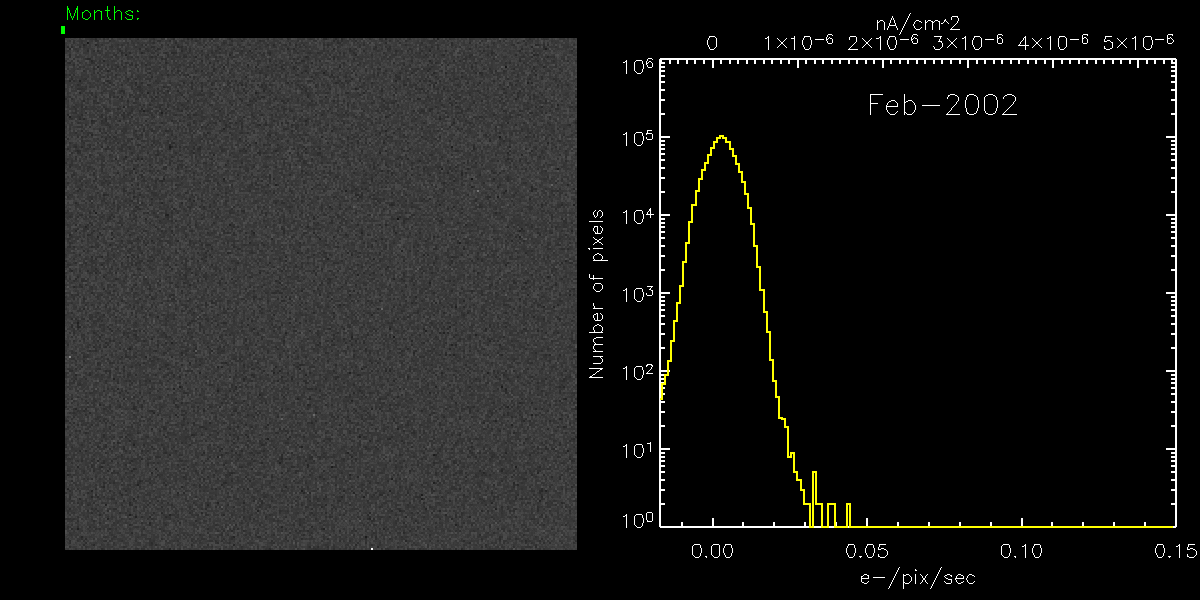Click the 0.10 tick label on bottom axis
The width and height of the screenshot is (1200, 600).
[x=1021, y=552]
